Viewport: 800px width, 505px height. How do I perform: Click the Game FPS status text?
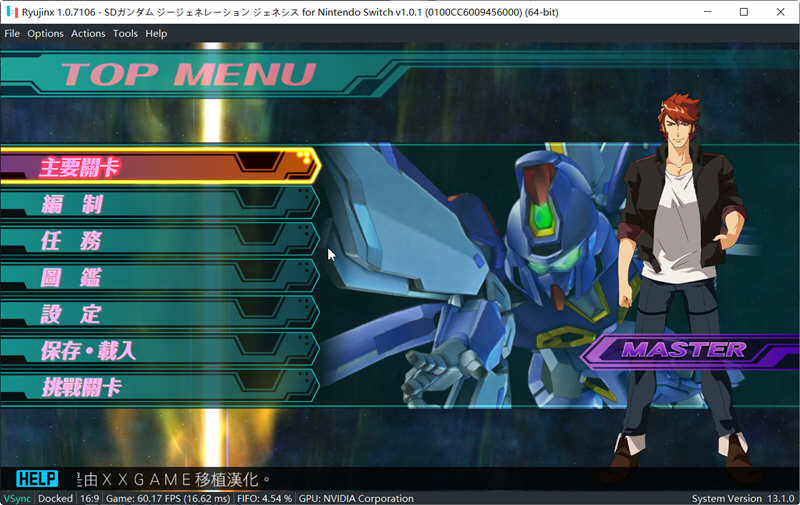point(168,498)
